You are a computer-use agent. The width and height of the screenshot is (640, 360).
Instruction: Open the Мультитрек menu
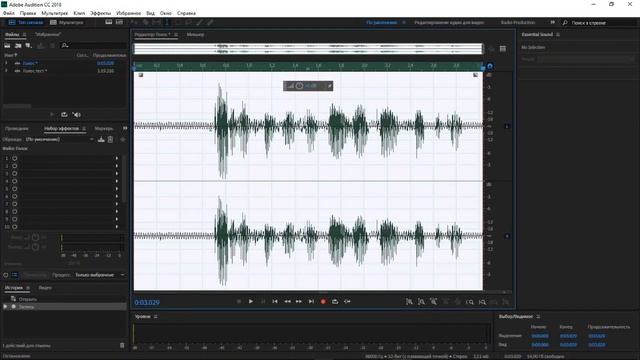point(55,13)
